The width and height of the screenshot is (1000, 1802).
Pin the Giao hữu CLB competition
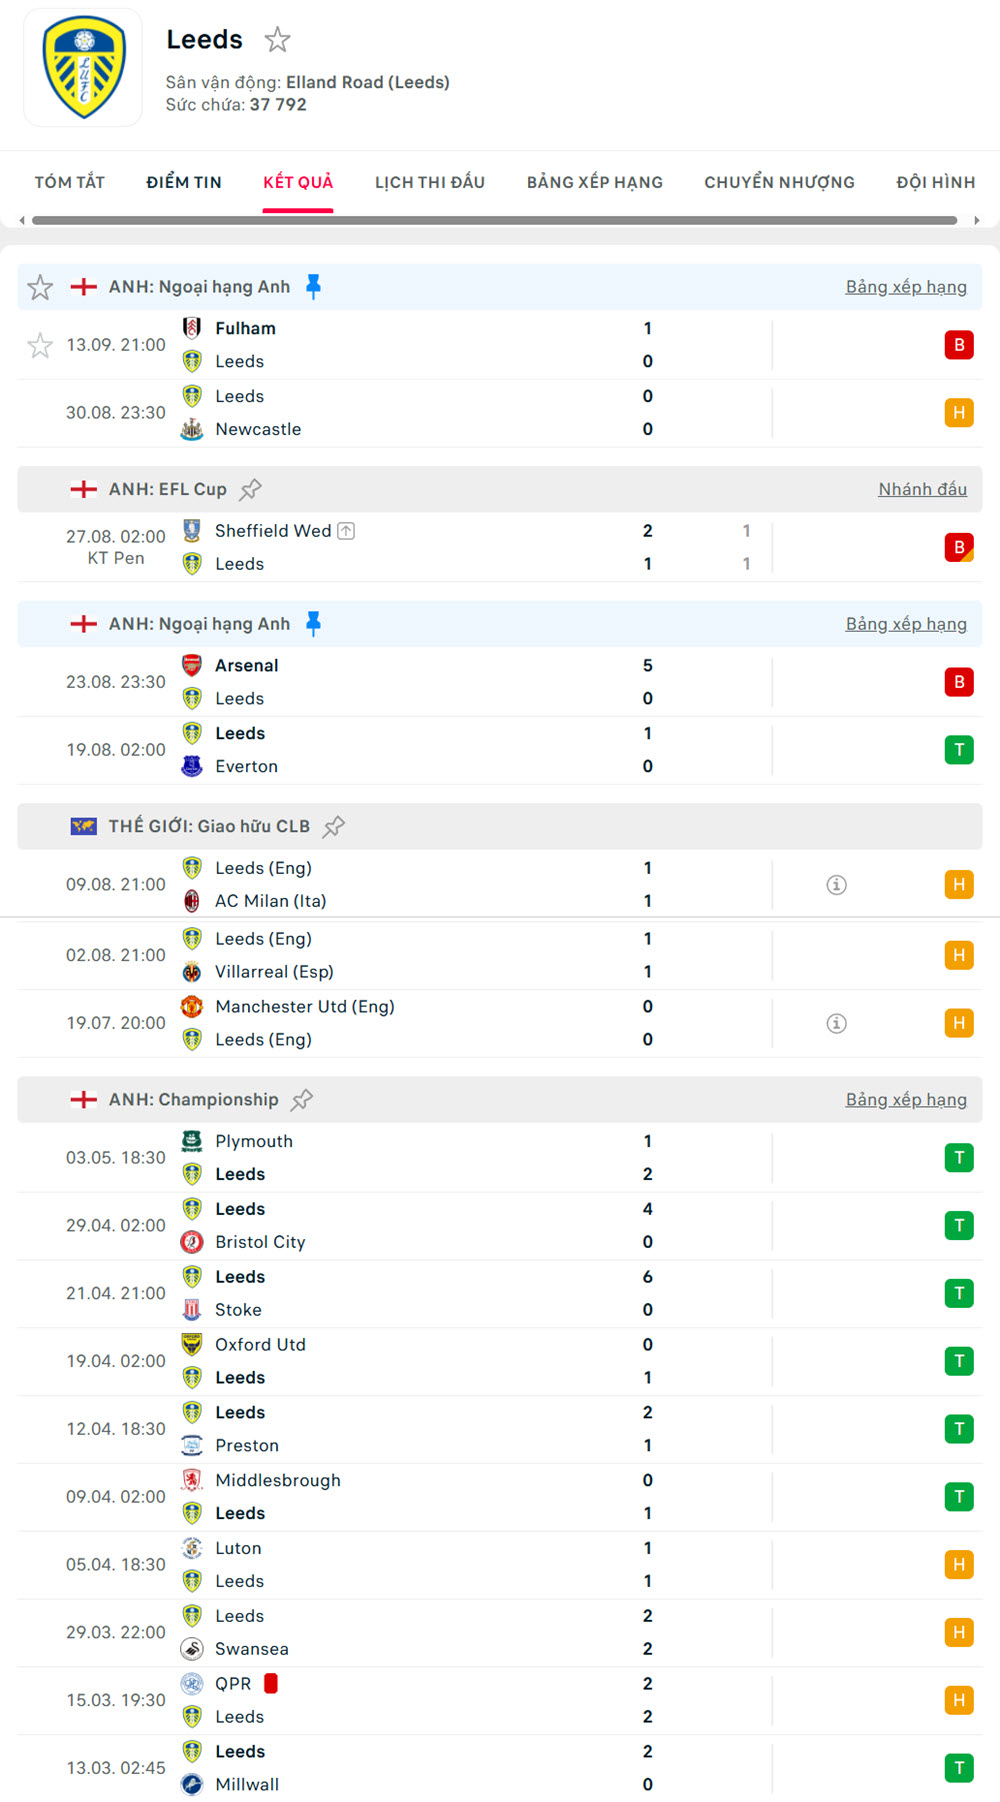click(334, 826)
